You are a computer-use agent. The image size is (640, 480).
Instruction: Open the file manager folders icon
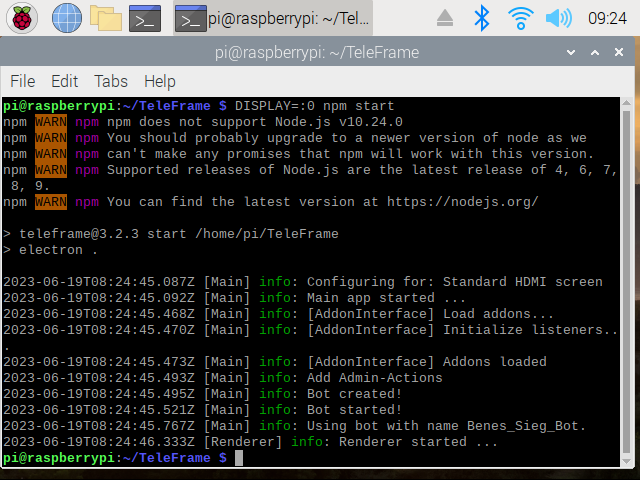106,18
